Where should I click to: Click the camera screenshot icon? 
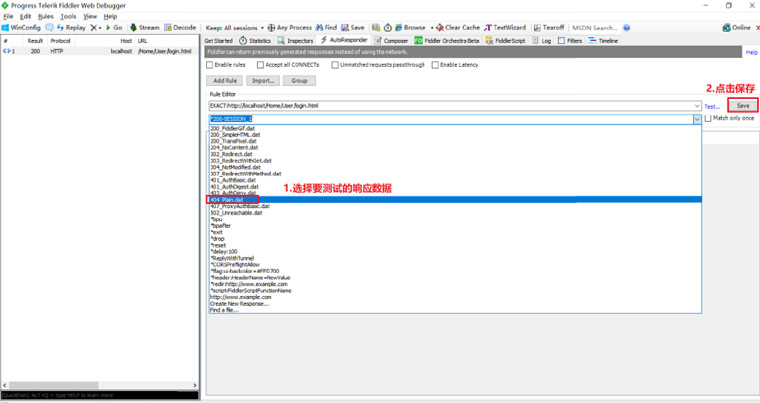[x=376, y=28]
